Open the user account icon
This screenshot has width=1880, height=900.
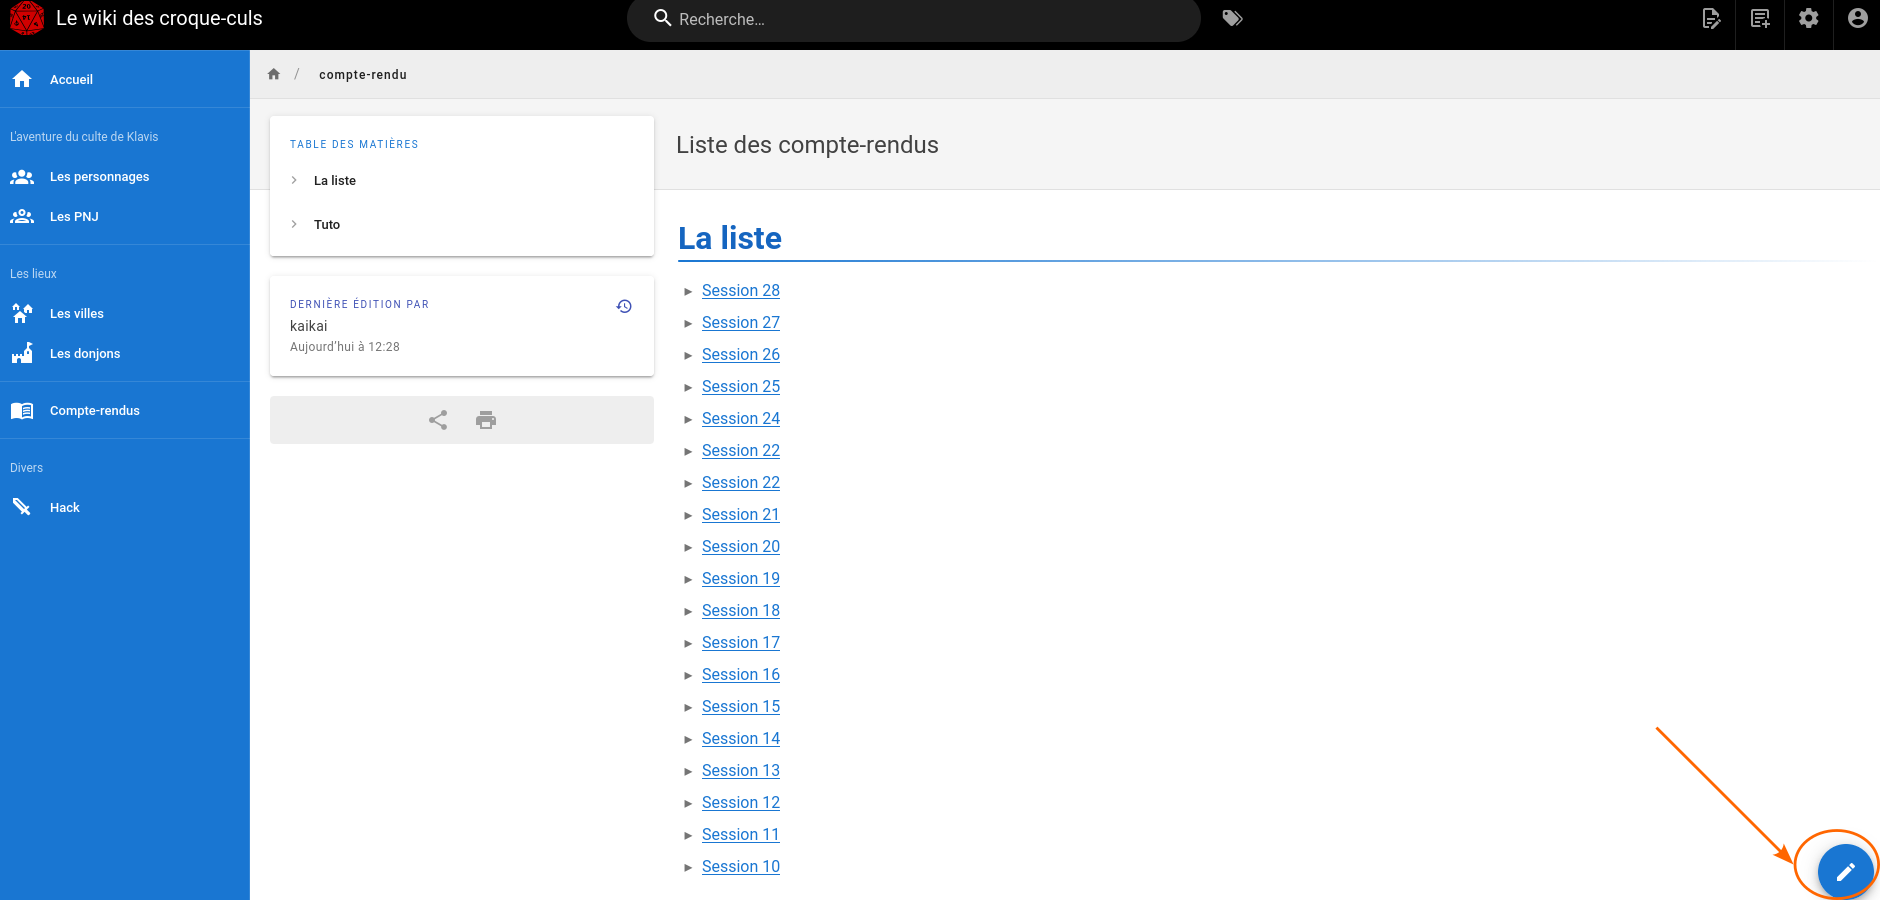1856,18
